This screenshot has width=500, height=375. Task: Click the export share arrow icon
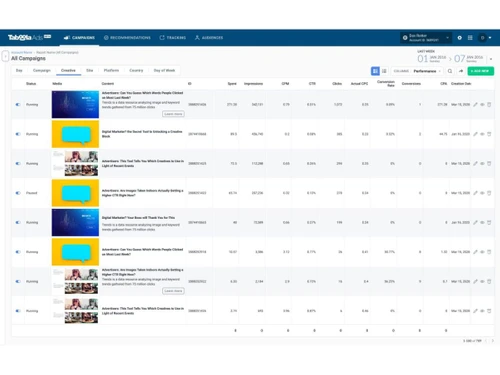[x=461, y=71]
